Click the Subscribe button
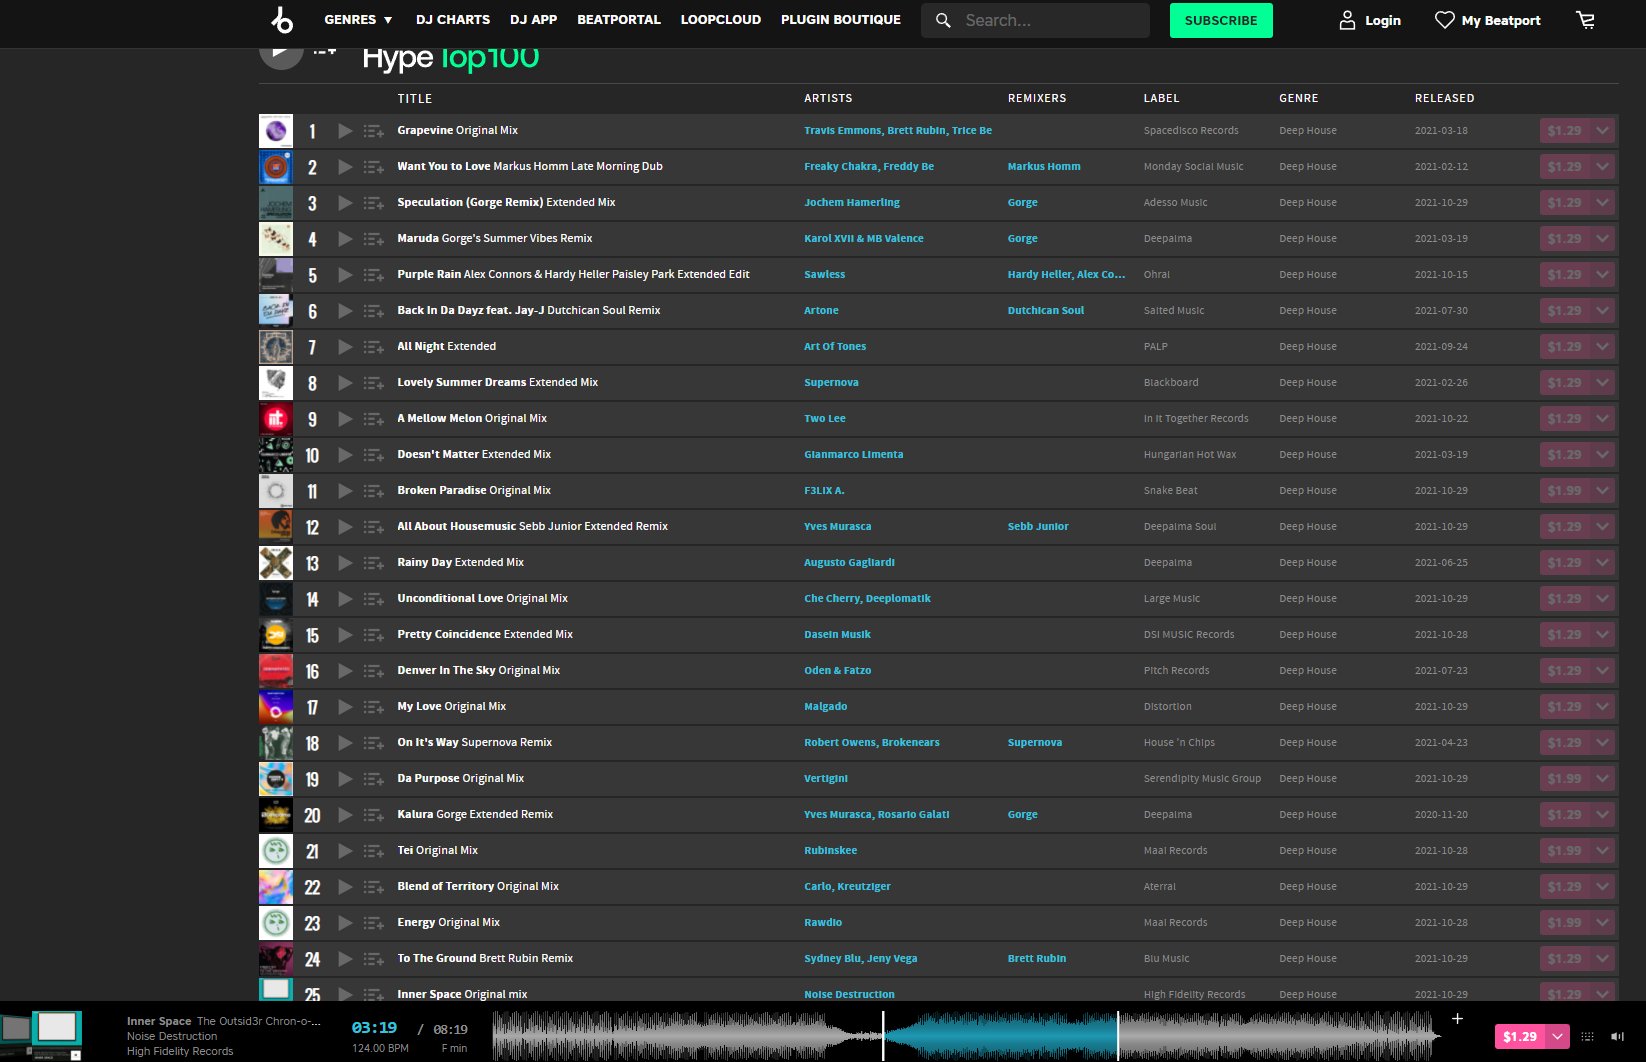 [1221, 20]
